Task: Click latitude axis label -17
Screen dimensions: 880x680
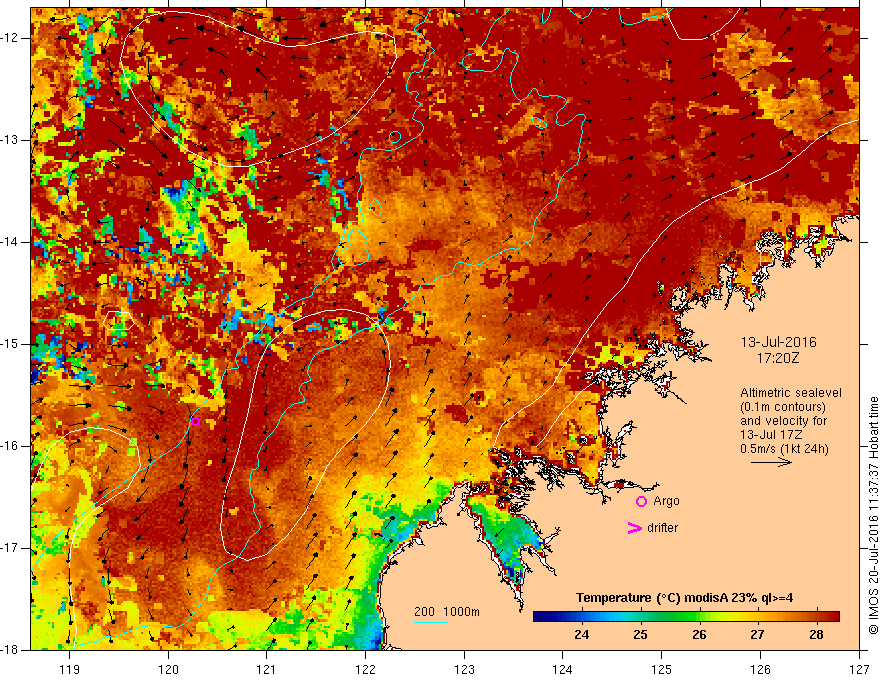Action: [x=10, y=548]
